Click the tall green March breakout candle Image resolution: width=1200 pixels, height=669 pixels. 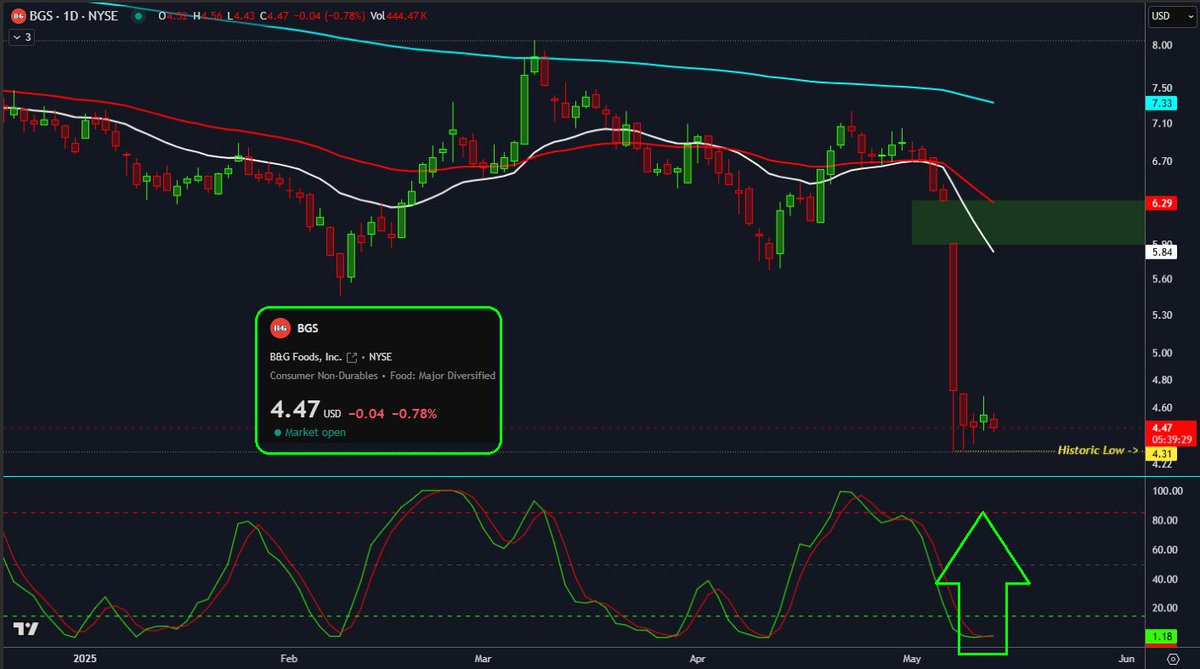click(x=524, y=109)
